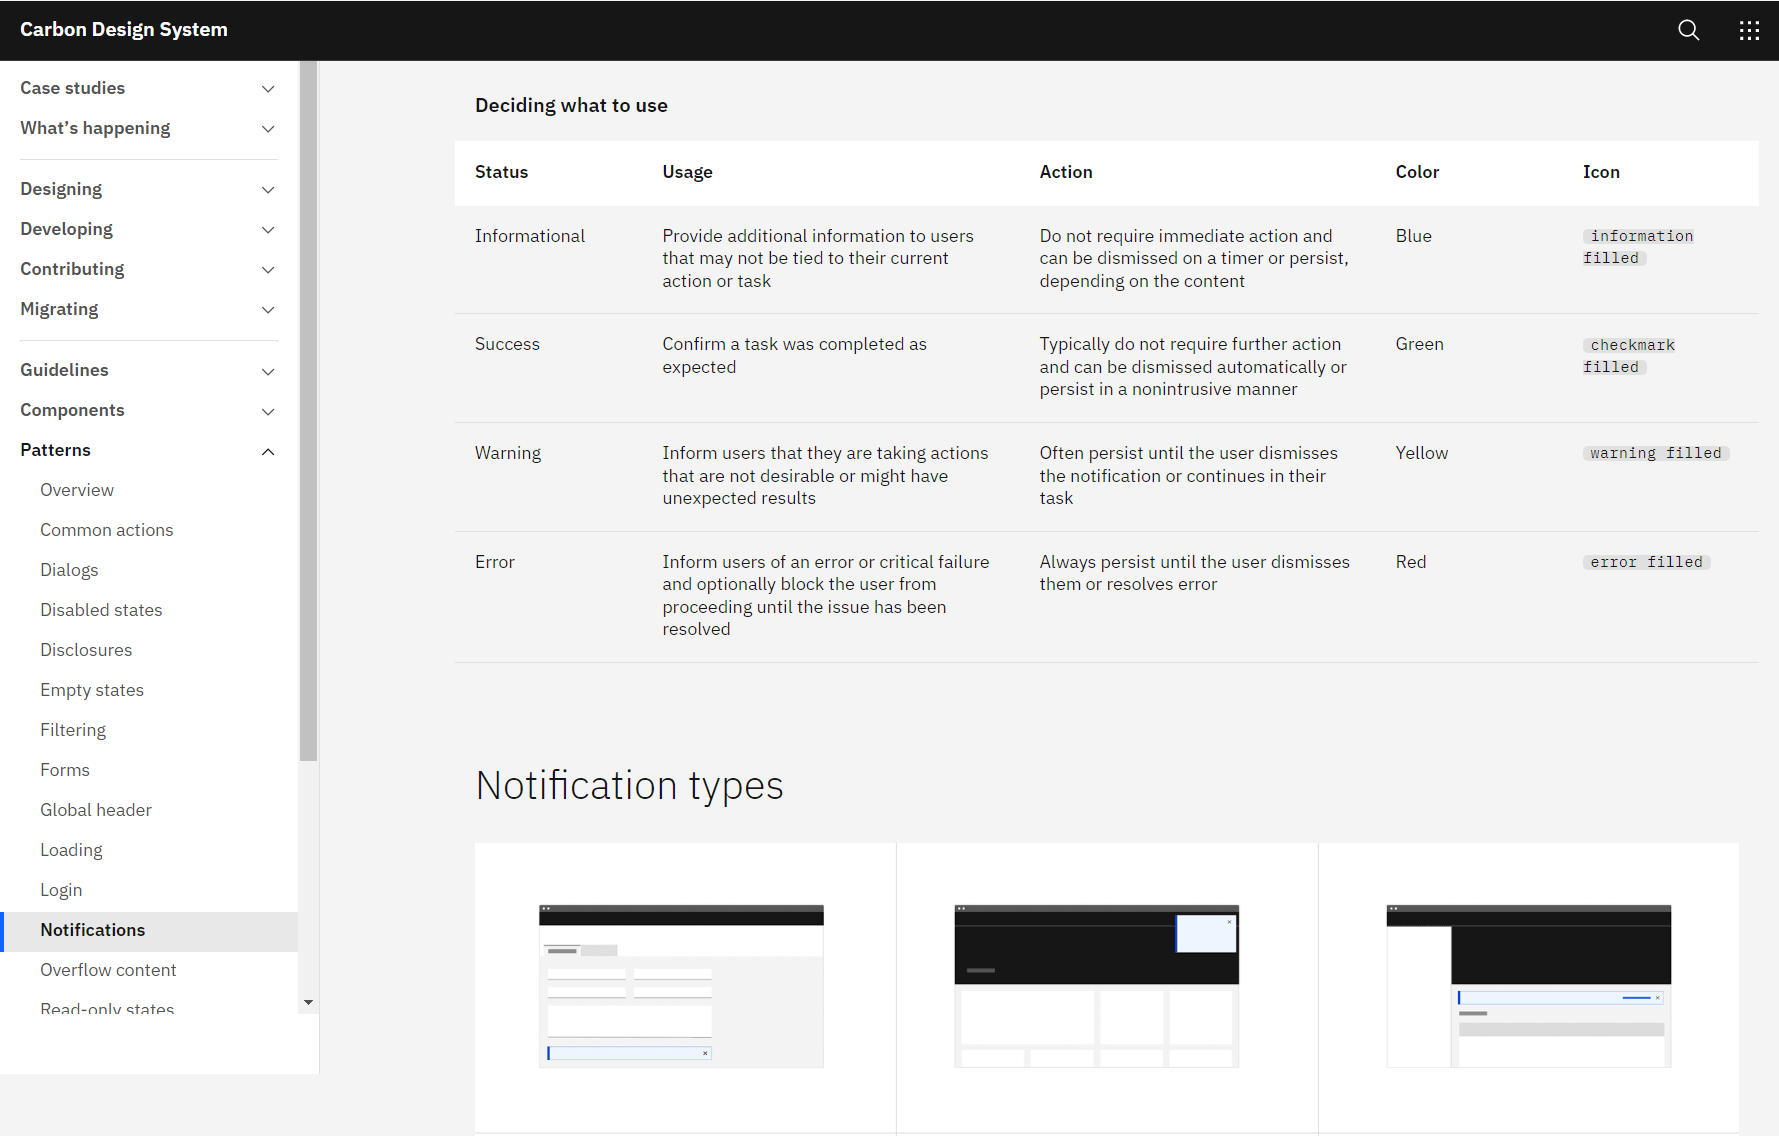This screenshot has height=1136, width=1779.
Task: Click the app switcher grid icon
Action: coord(1749,30)
